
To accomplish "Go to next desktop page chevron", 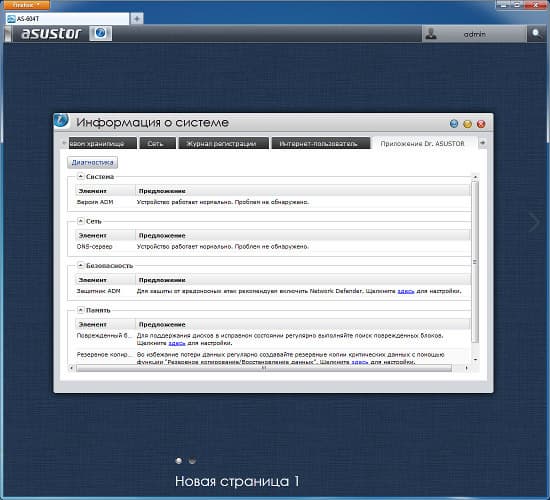I will 534,222.
